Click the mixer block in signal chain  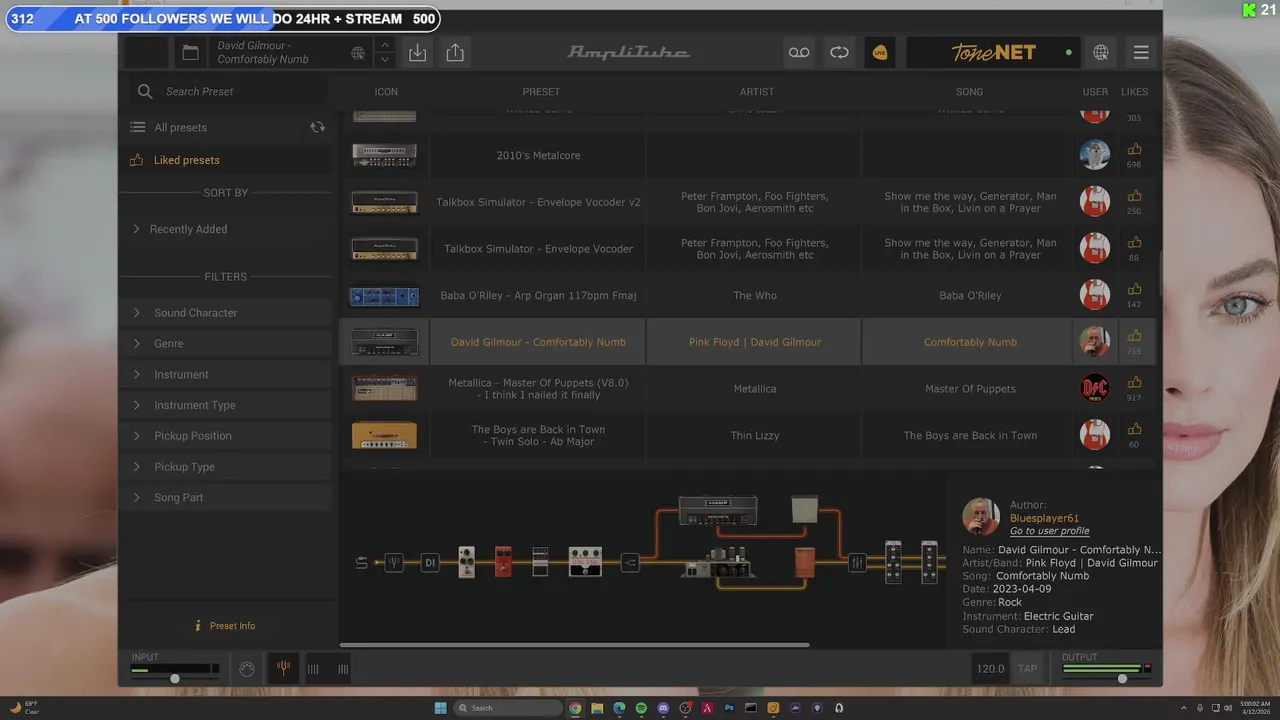[857, 563]
